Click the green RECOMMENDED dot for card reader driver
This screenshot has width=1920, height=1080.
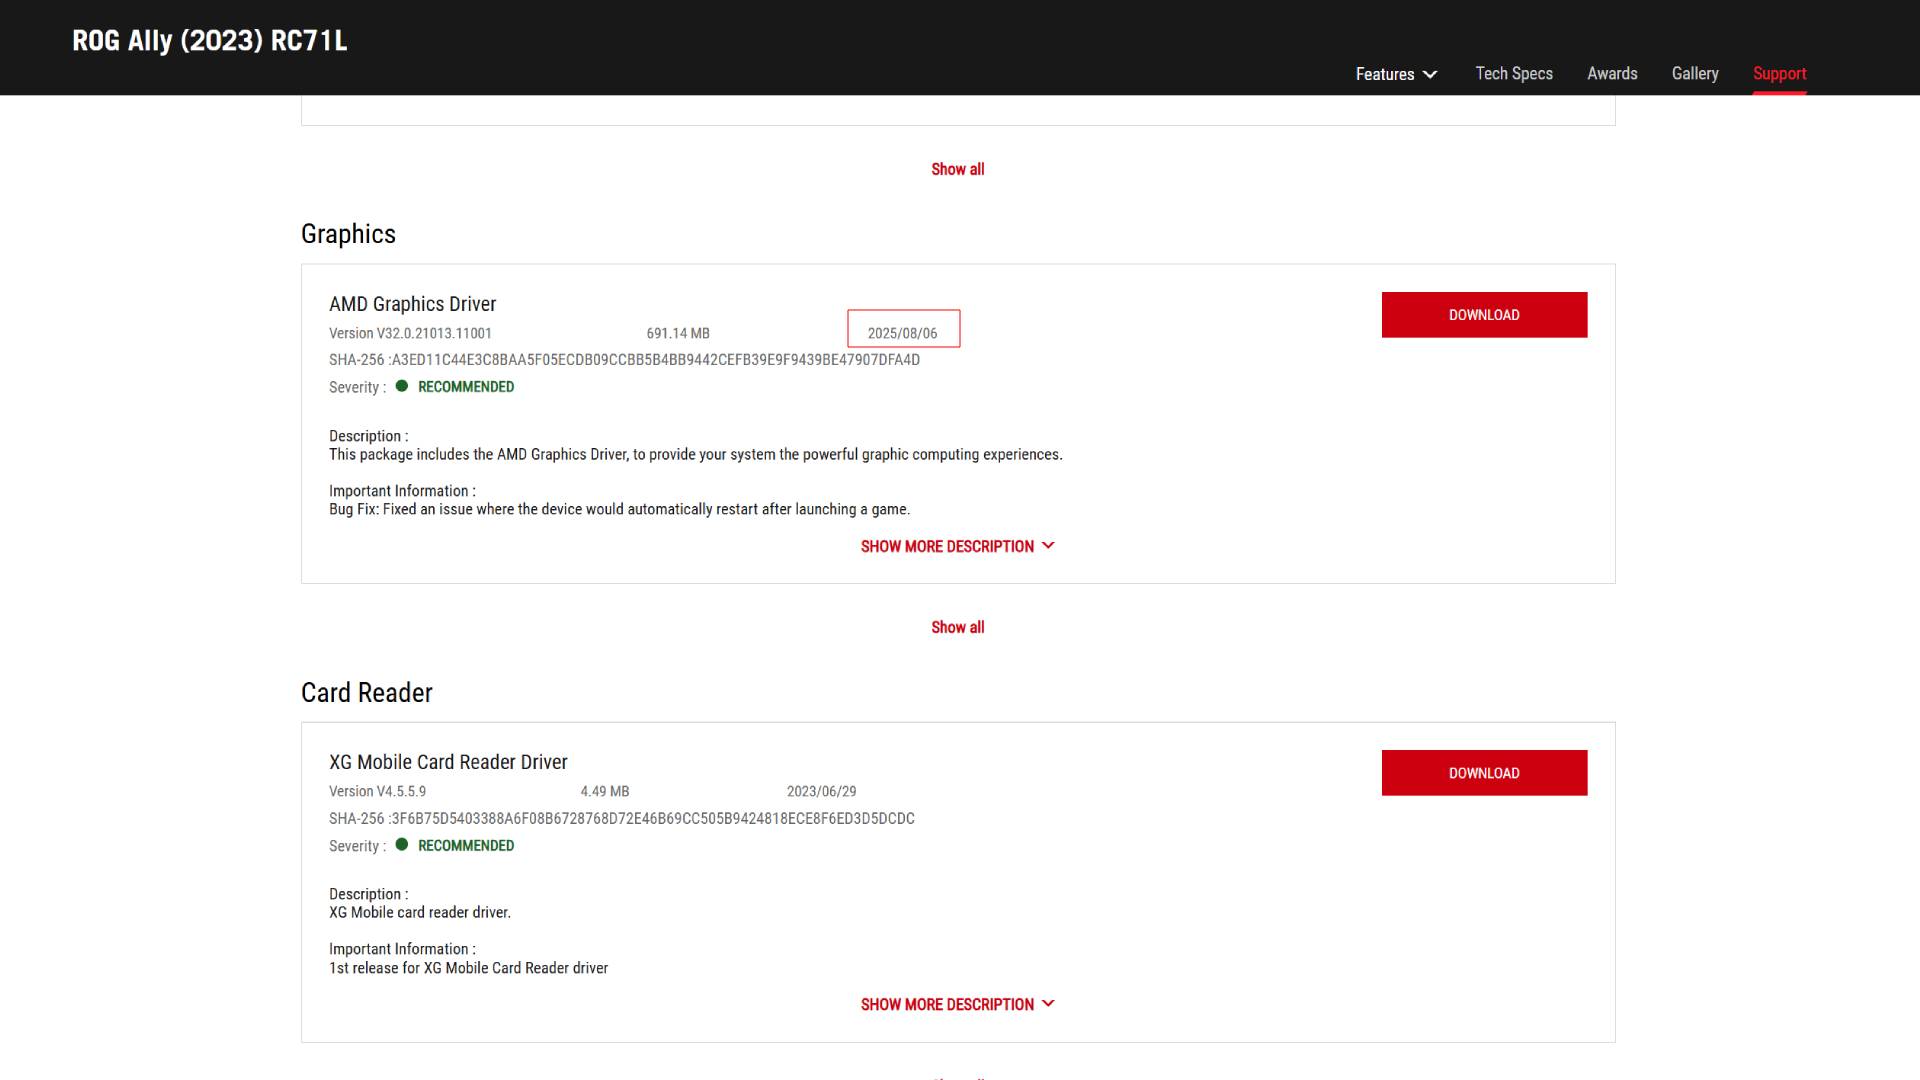coord(402,845)
